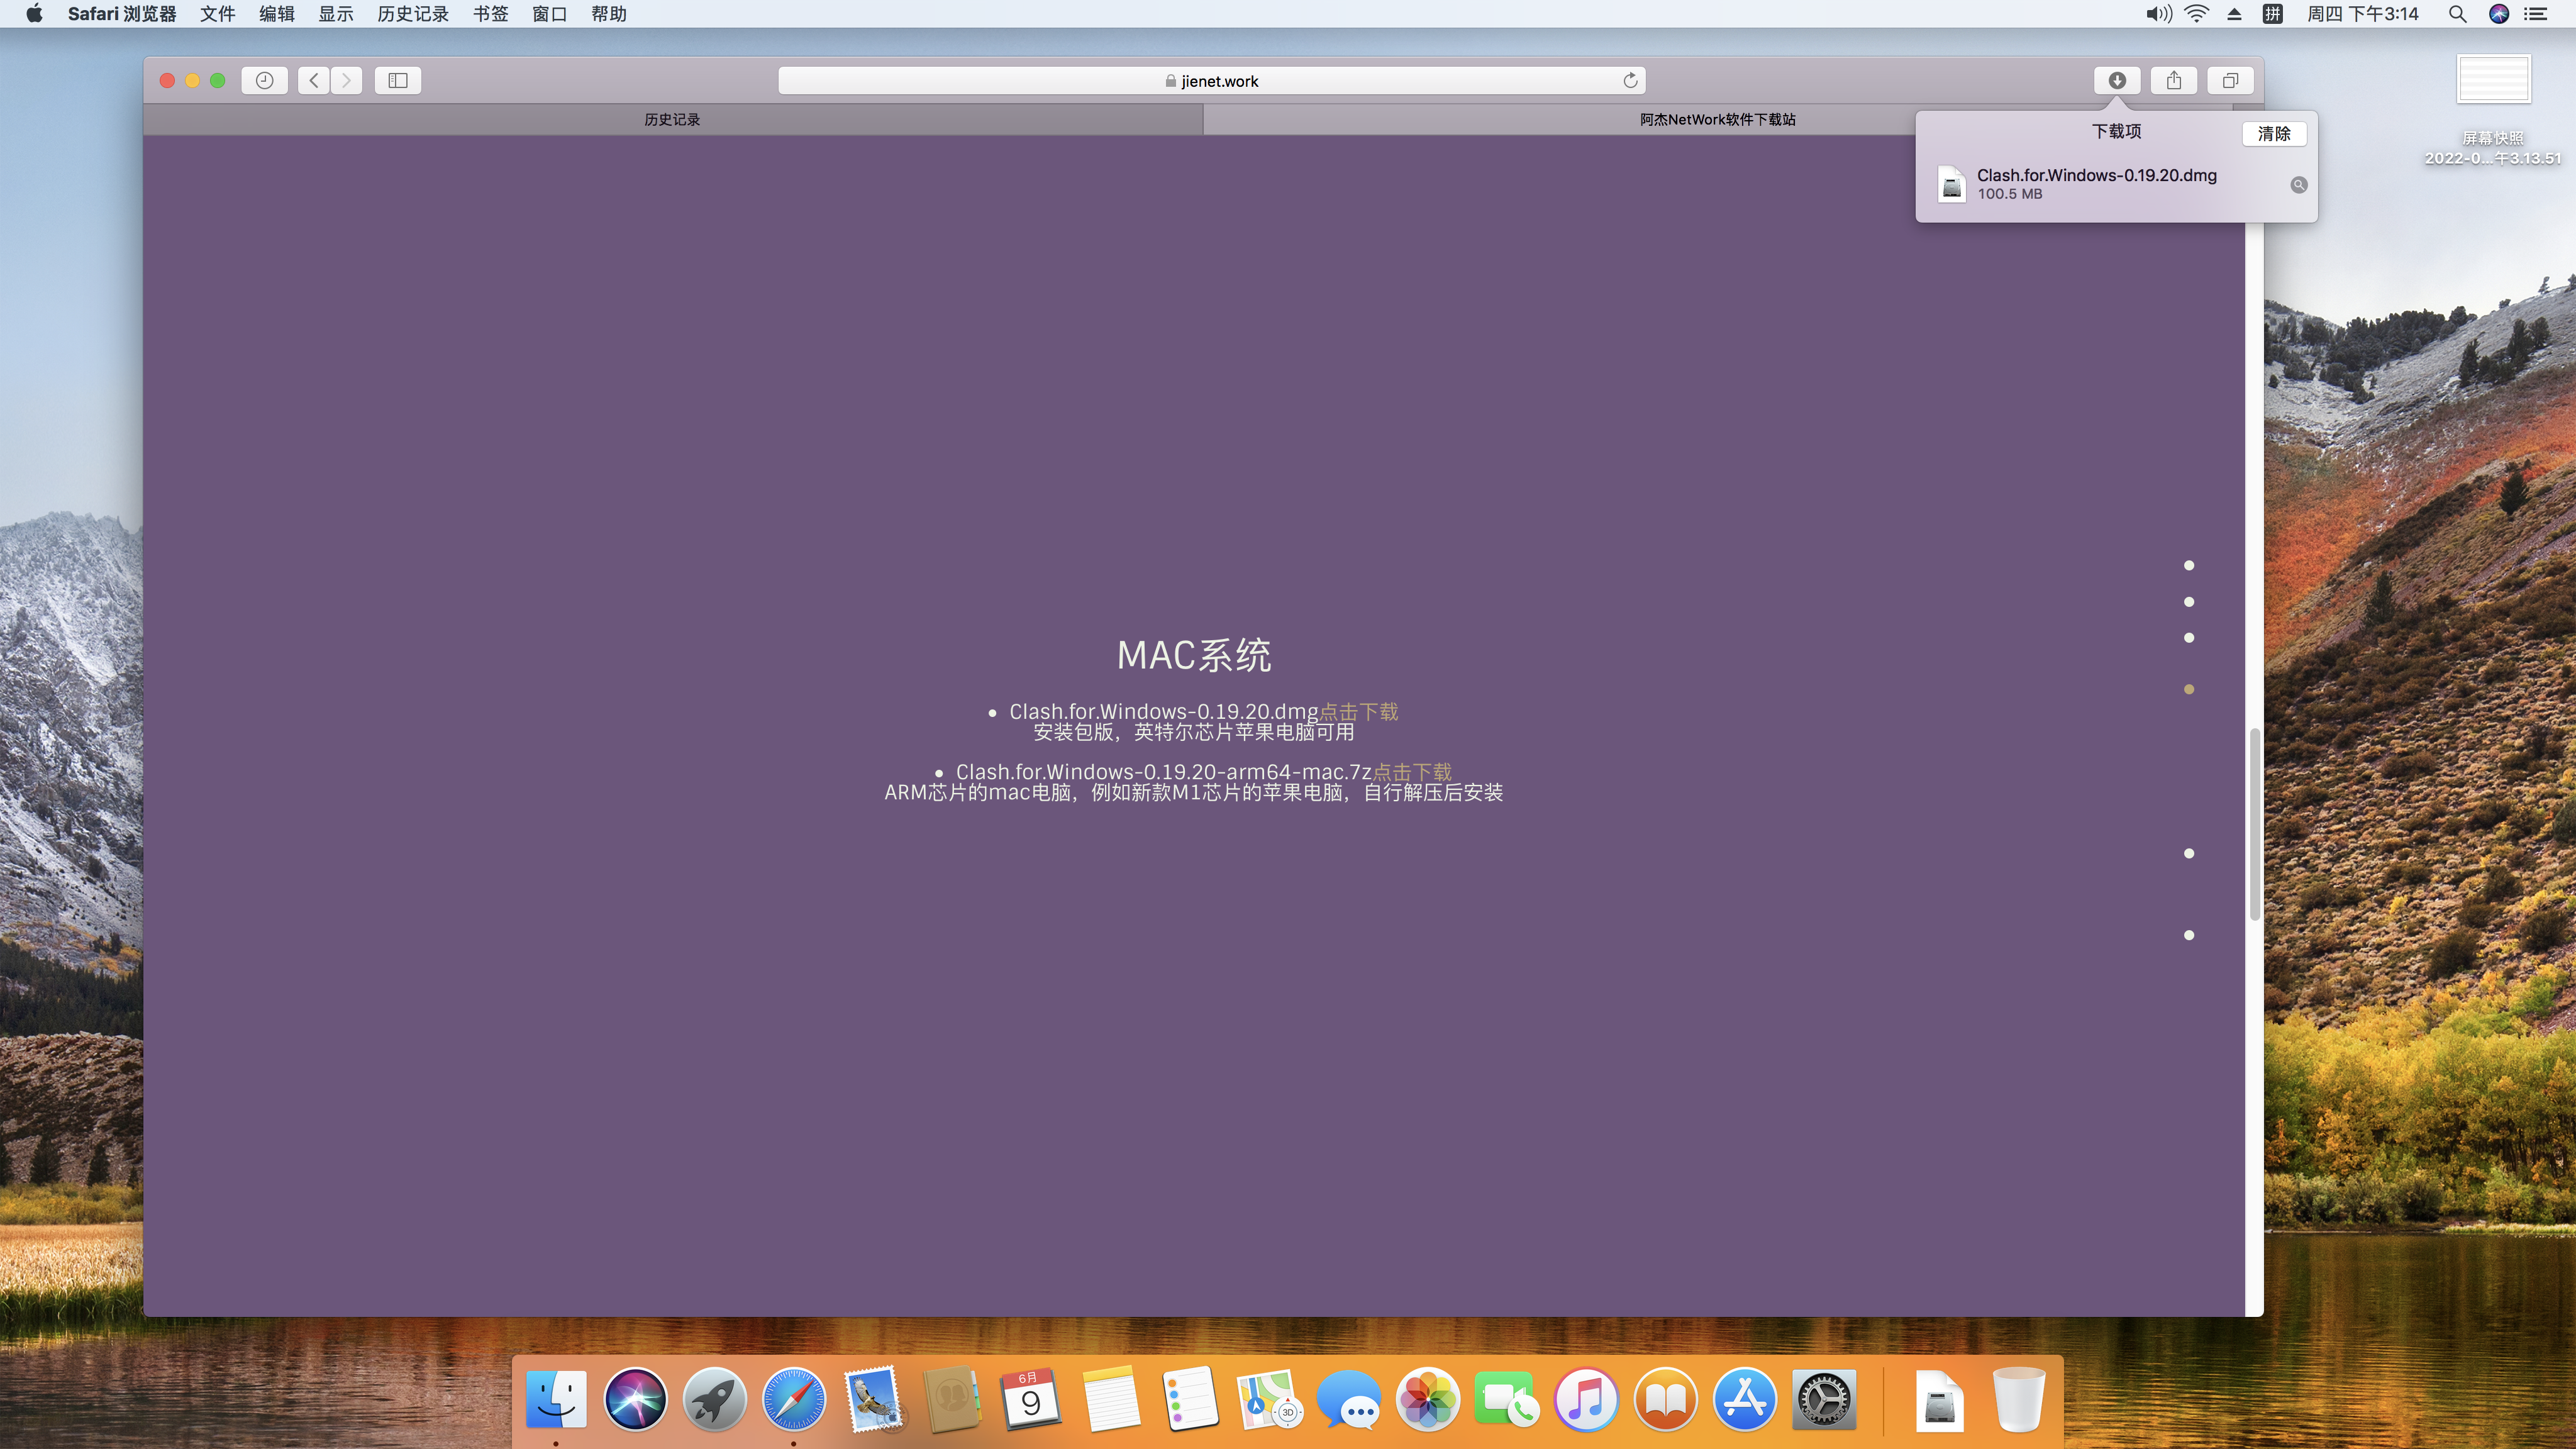Open Trash in the Dock

tap(2019, 1399)
